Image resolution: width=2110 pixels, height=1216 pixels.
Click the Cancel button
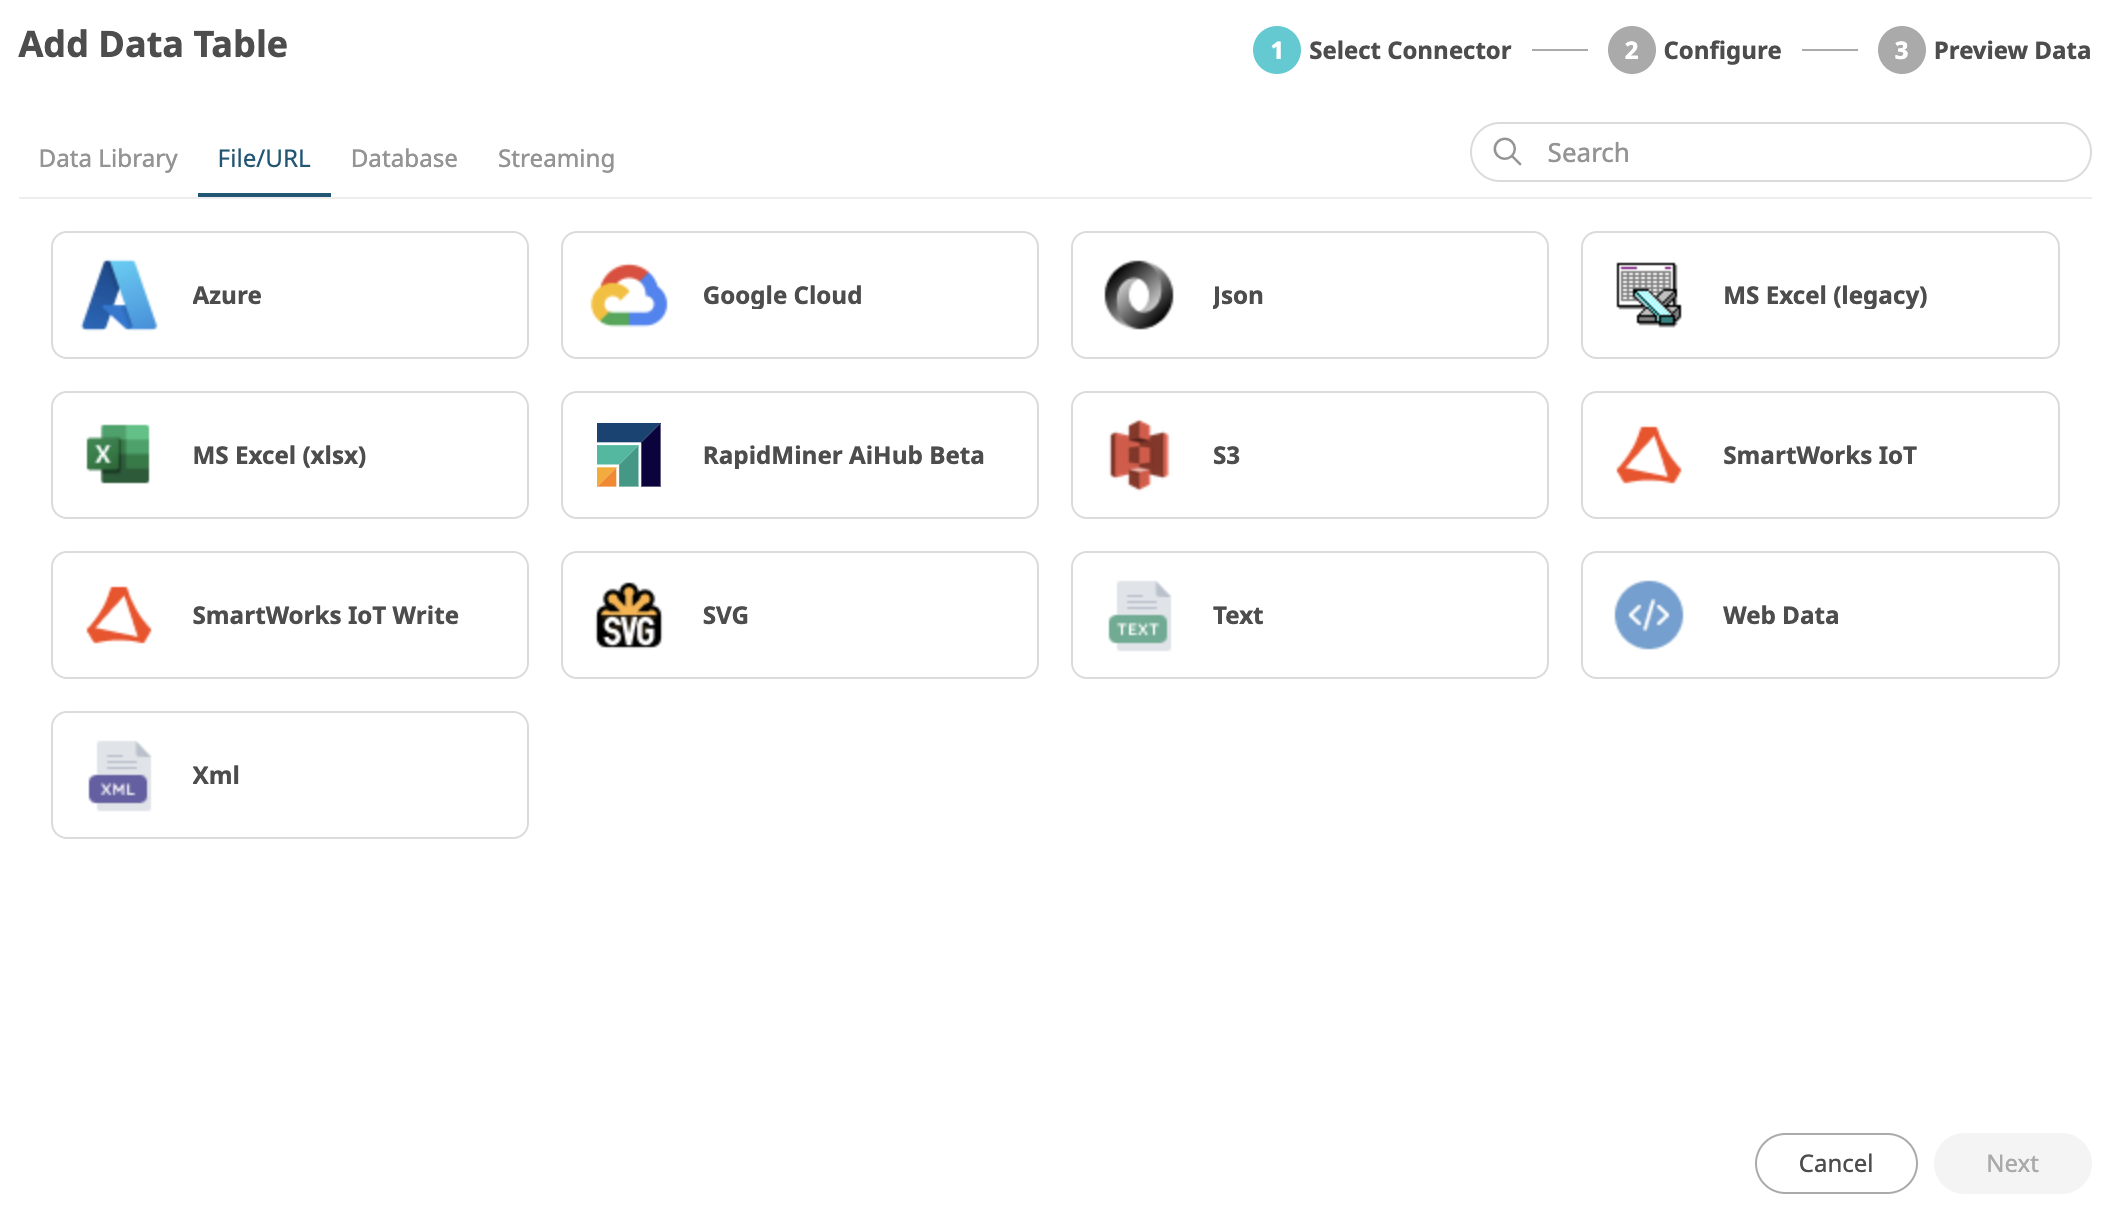point(1835,1163)
